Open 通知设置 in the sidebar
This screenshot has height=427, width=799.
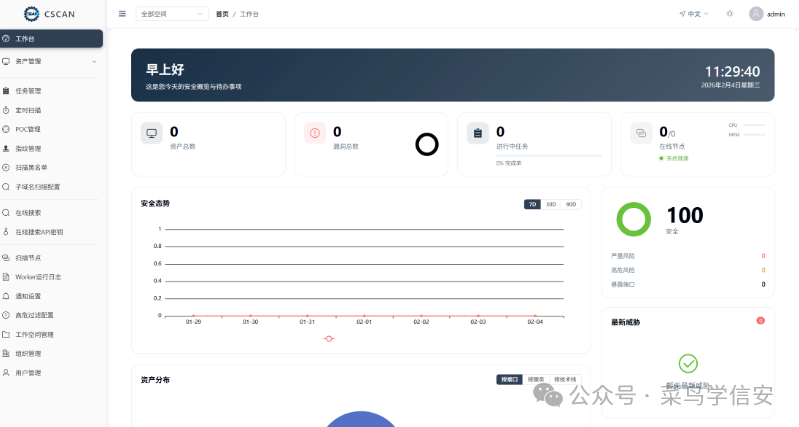51,296
